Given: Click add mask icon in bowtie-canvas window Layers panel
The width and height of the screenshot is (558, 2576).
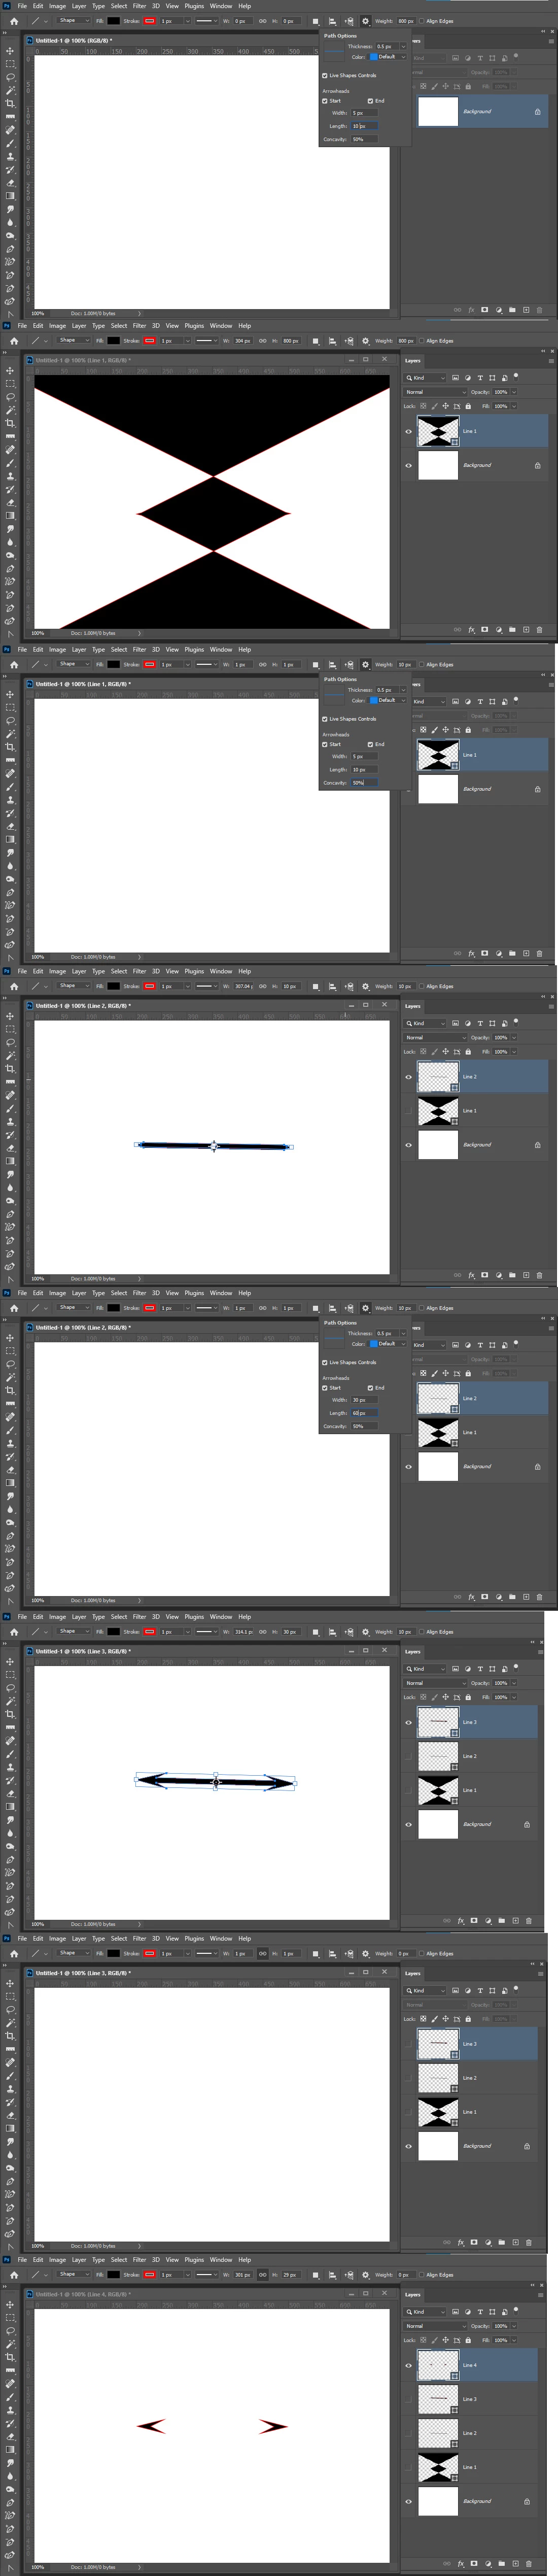Looking at the screenshot, I should pos(484,630).
